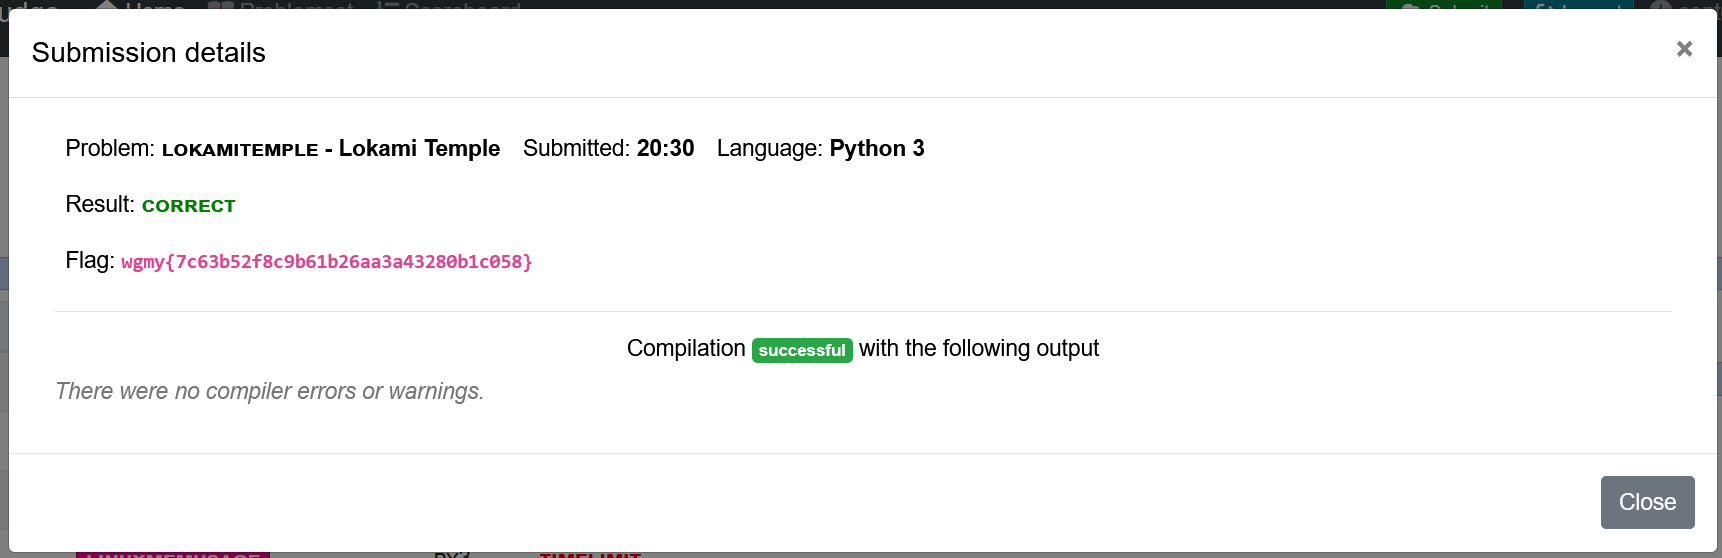Screen dimensions: 1722x558
Task: Click the LOKAMITEMPLE problem name
Action: coord(240,150)
